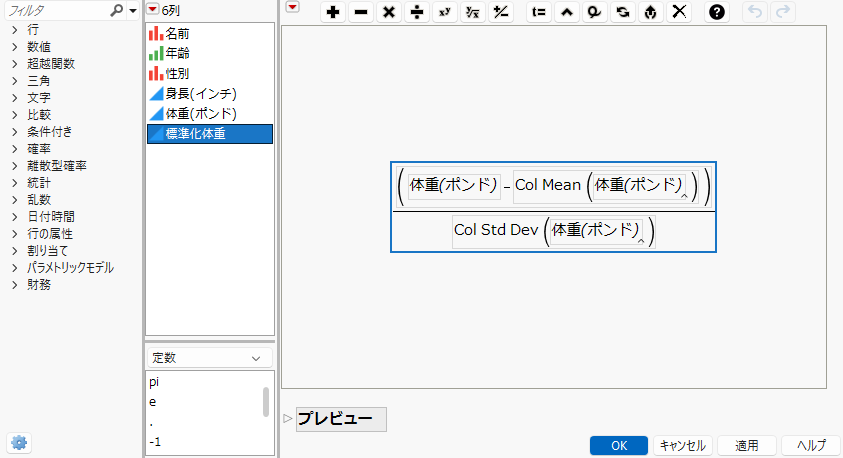Click the minus (subtract) operator button
This screenshot has width=843, height=458.
(361, 12)
